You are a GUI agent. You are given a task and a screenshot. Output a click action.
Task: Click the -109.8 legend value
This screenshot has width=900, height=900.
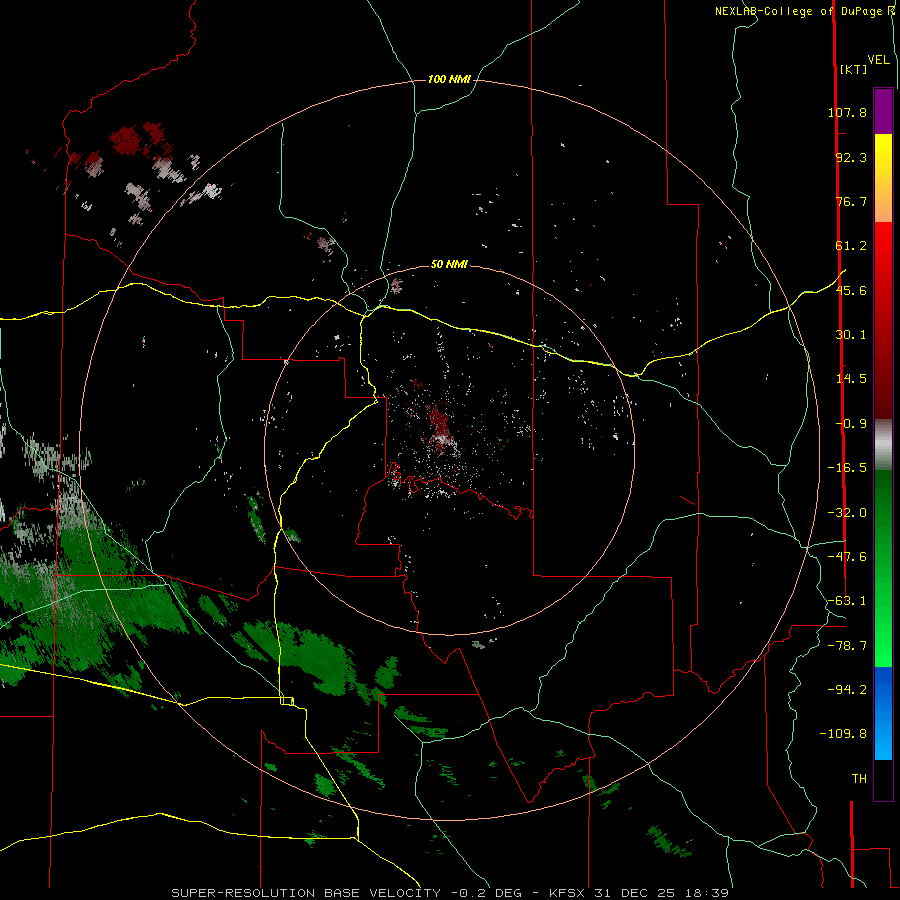point(843,734)
